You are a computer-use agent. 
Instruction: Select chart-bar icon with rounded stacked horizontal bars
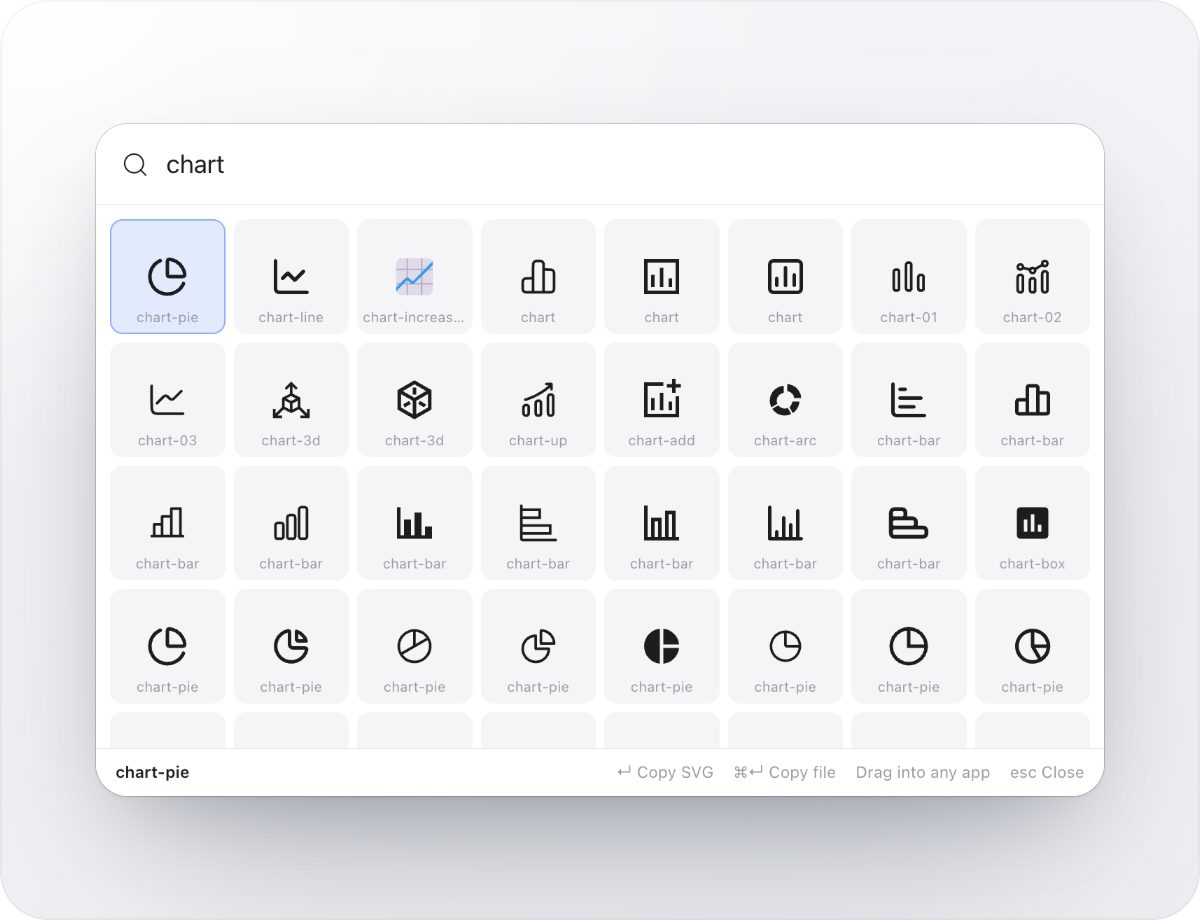(x=908, y=523)
